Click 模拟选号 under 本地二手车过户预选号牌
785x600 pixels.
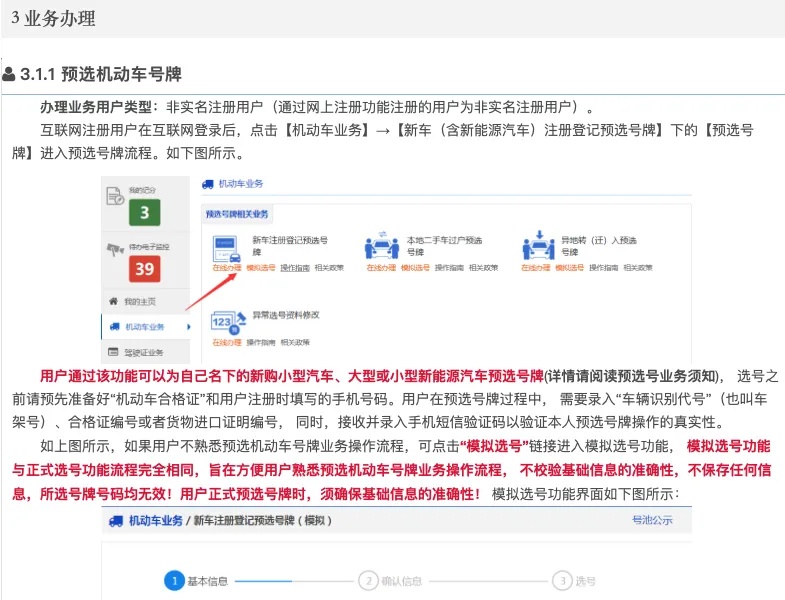tap(415, 268)
